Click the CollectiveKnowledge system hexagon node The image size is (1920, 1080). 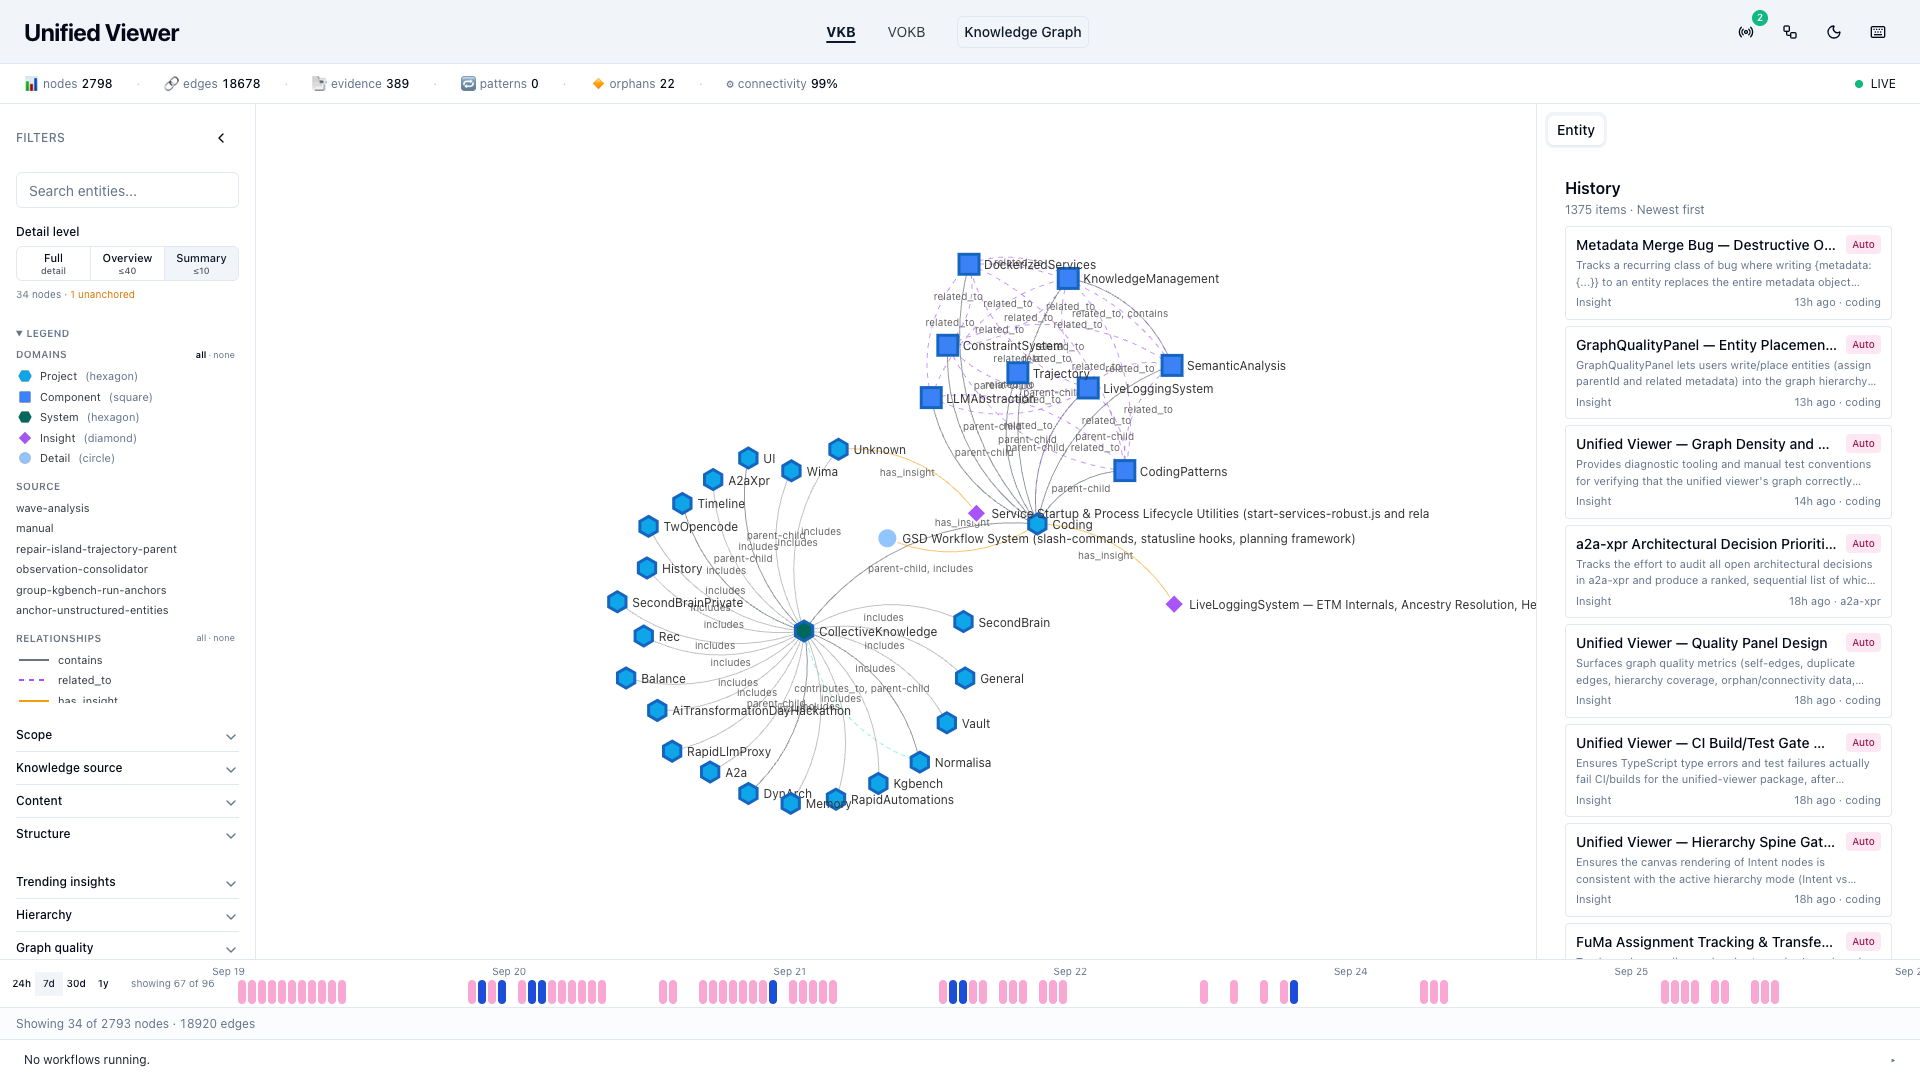[804, 631]
